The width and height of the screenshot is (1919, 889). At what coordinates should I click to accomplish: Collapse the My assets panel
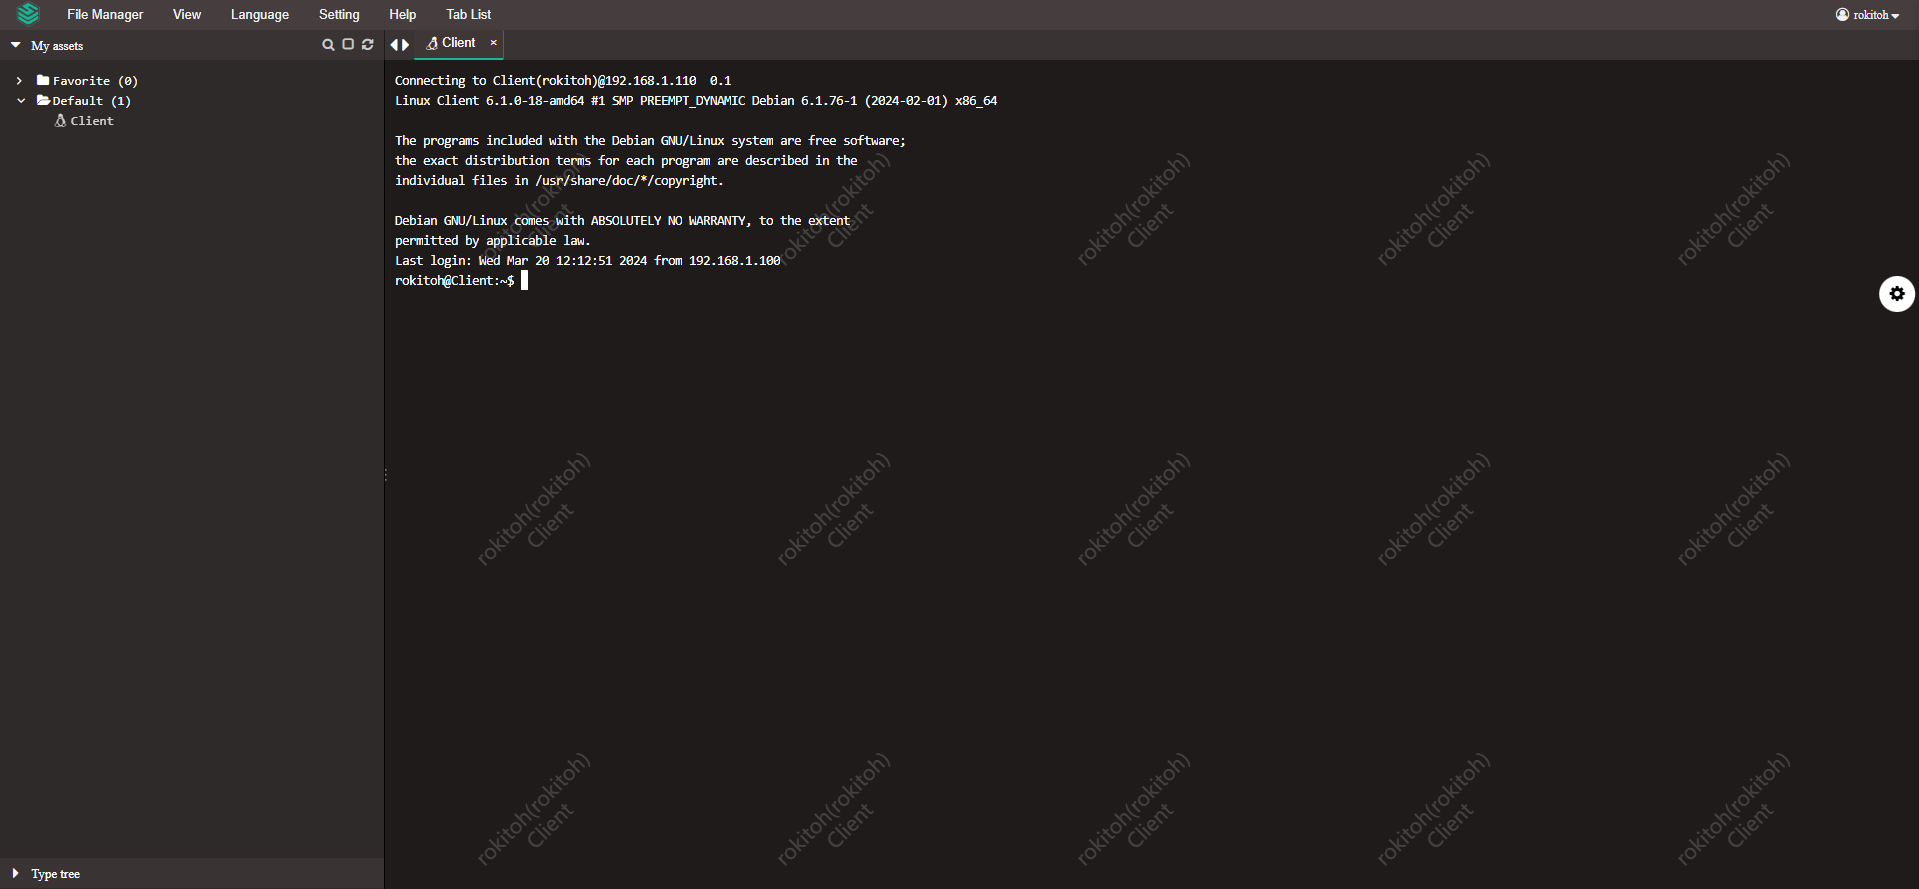[16, 46]
